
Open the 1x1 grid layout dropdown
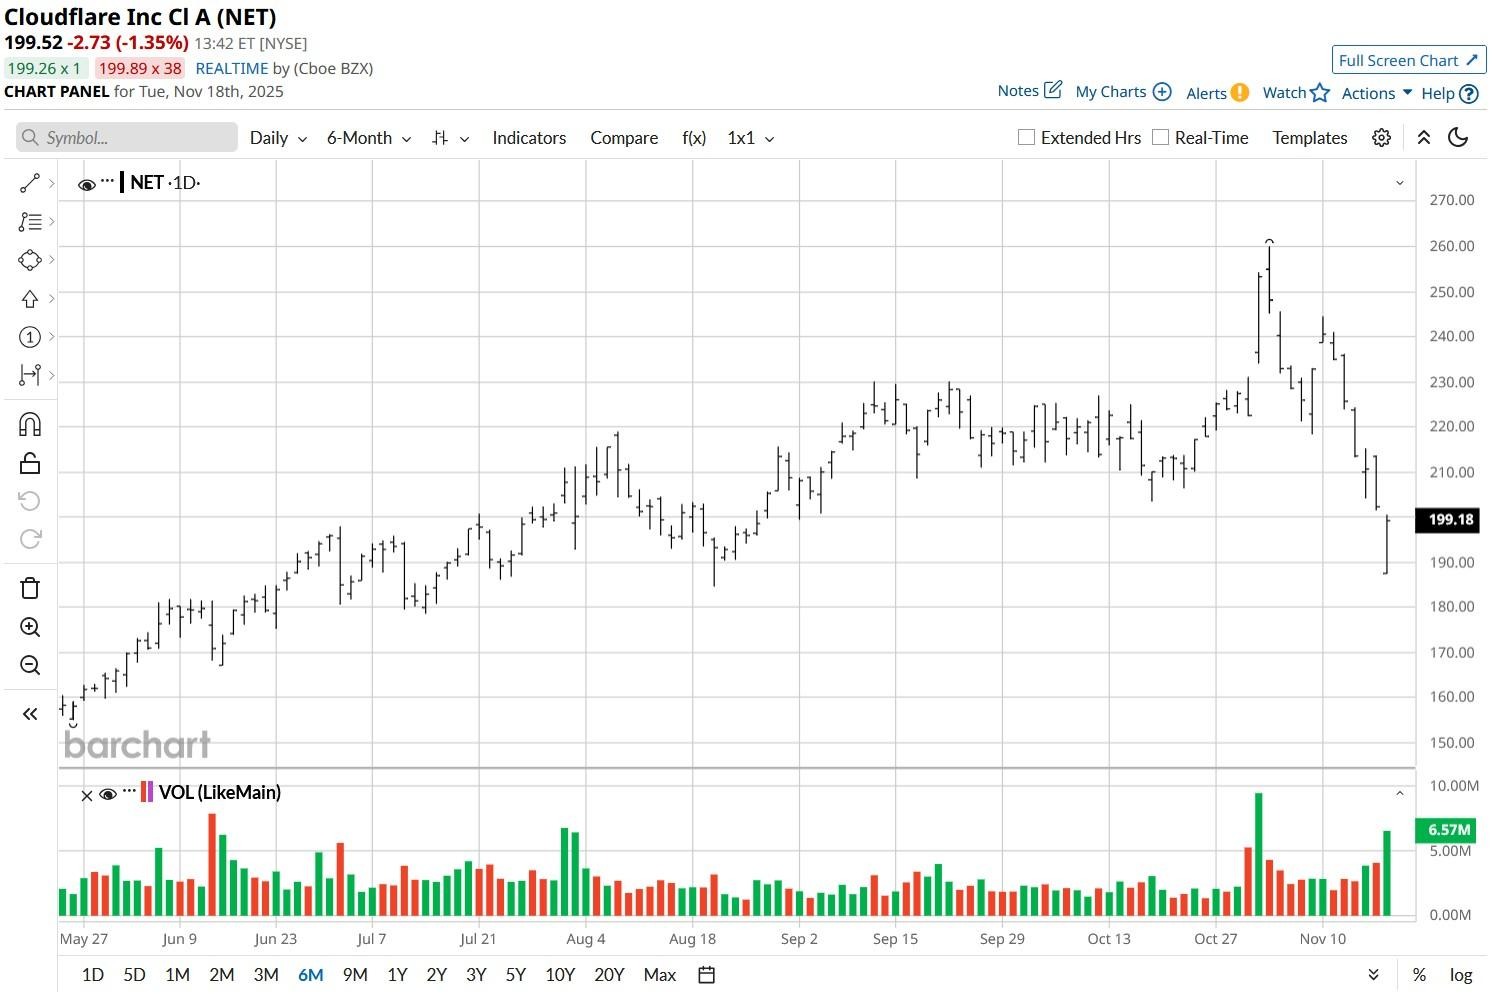pos(751,138)
